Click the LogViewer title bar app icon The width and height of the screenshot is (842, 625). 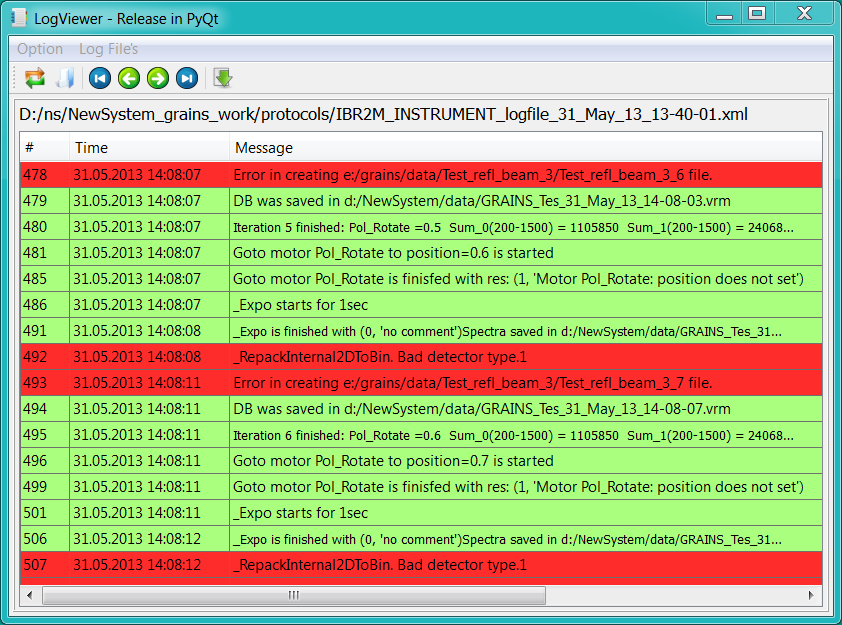[x=18, y=18]
